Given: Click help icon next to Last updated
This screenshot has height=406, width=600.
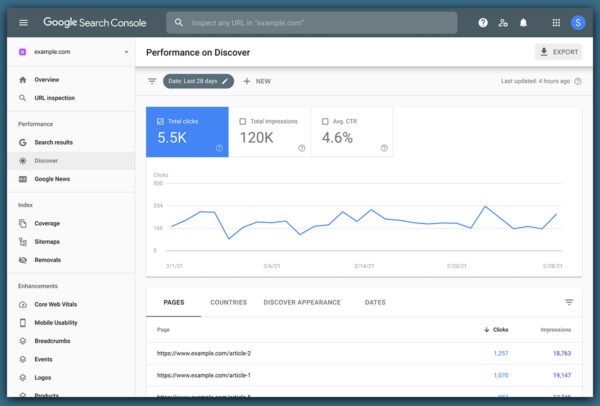Looking at the screenshot, I should [578, 81].
